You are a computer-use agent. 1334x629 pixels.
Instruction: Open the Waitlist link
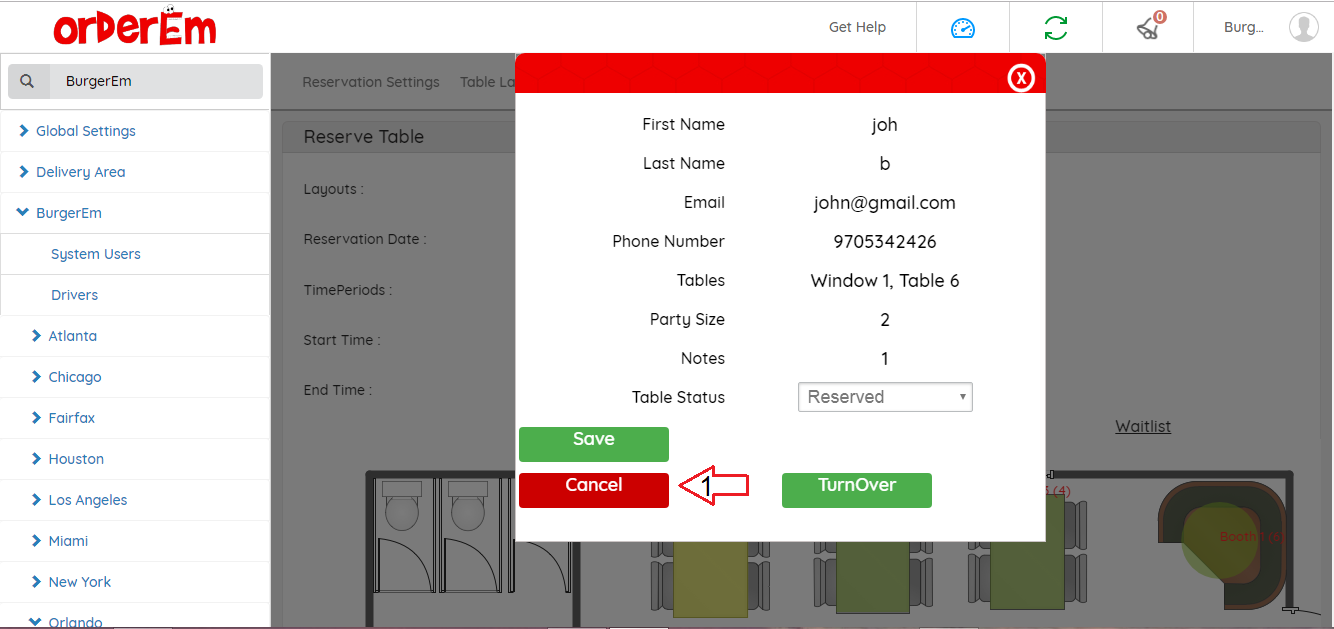point(1142,426)
